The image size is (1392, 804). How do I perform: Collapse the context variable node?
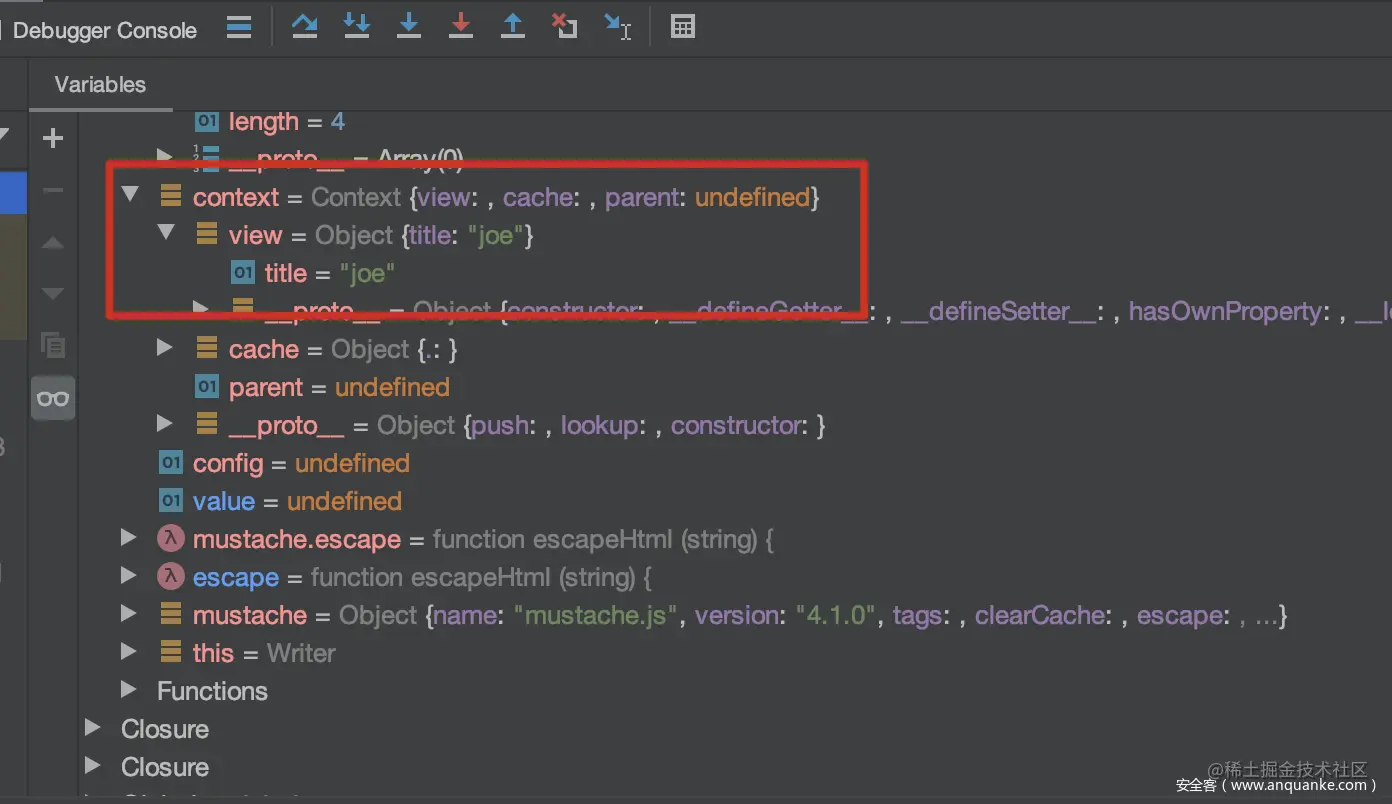click(x=130, y=195)
